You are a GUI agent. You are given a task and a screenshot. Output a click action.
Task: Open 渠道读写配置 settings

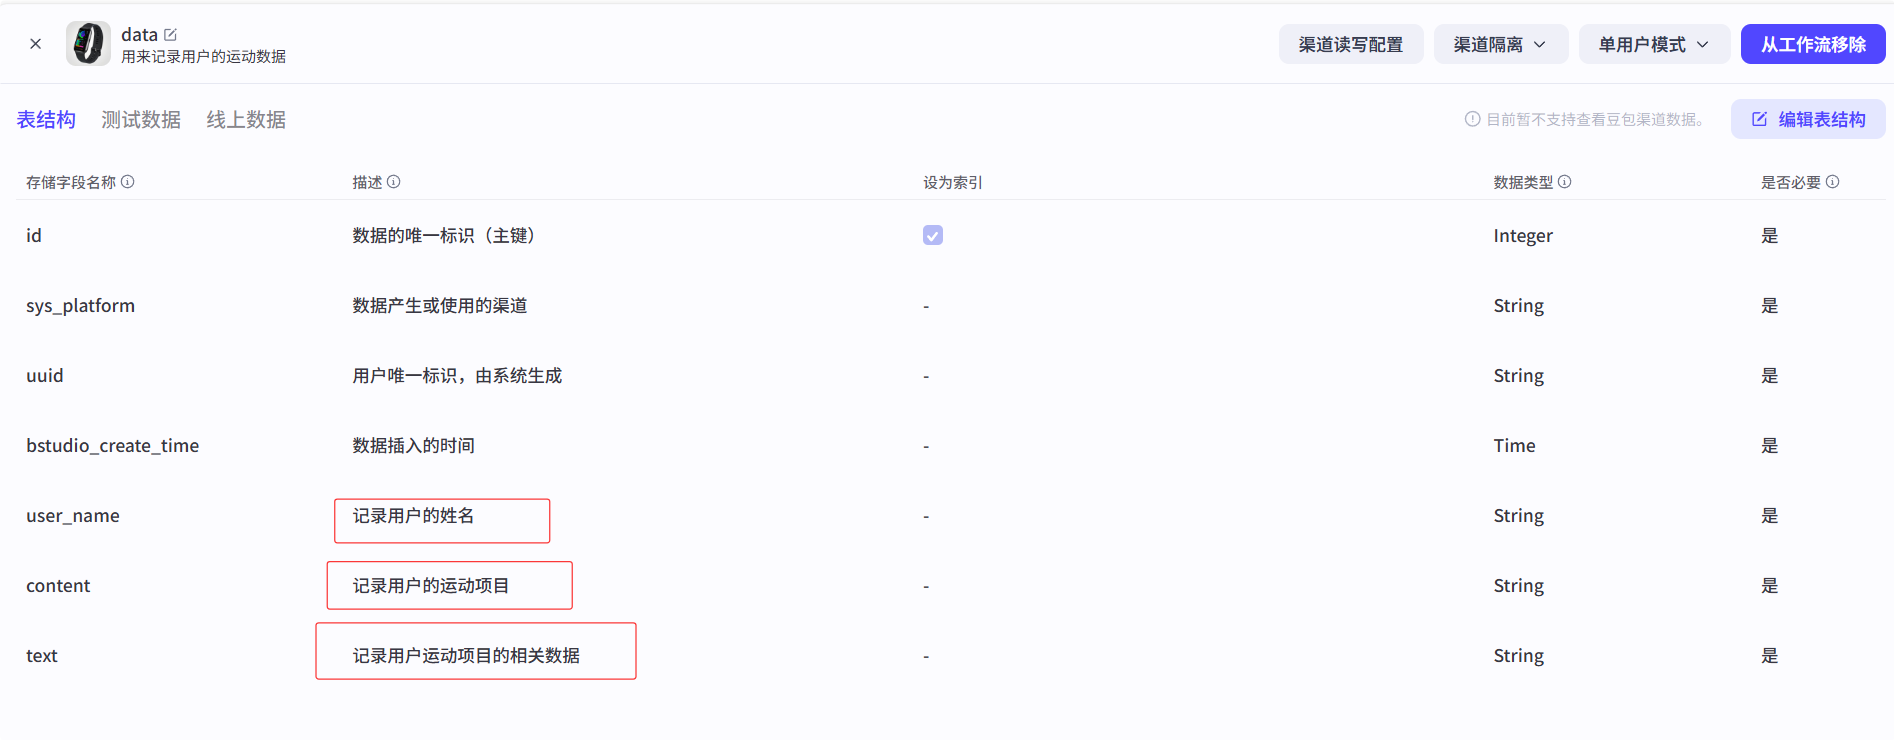coord(1350,44)
